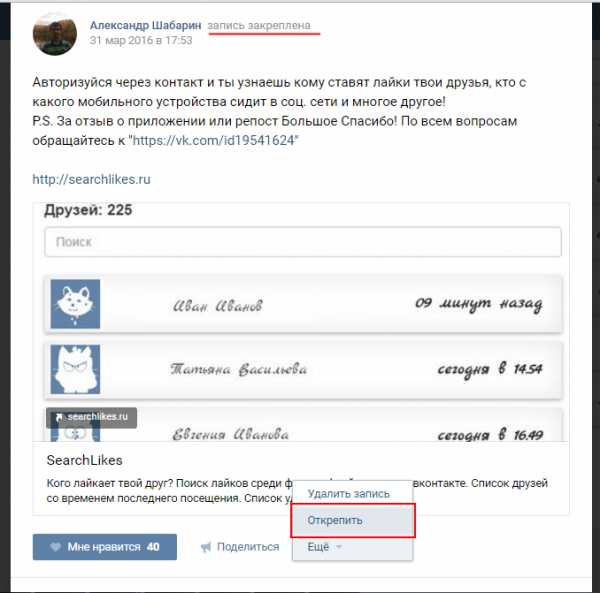Focus the Поиск search field
The height and width of the screenshot is (593, 600).
point(303,242)
